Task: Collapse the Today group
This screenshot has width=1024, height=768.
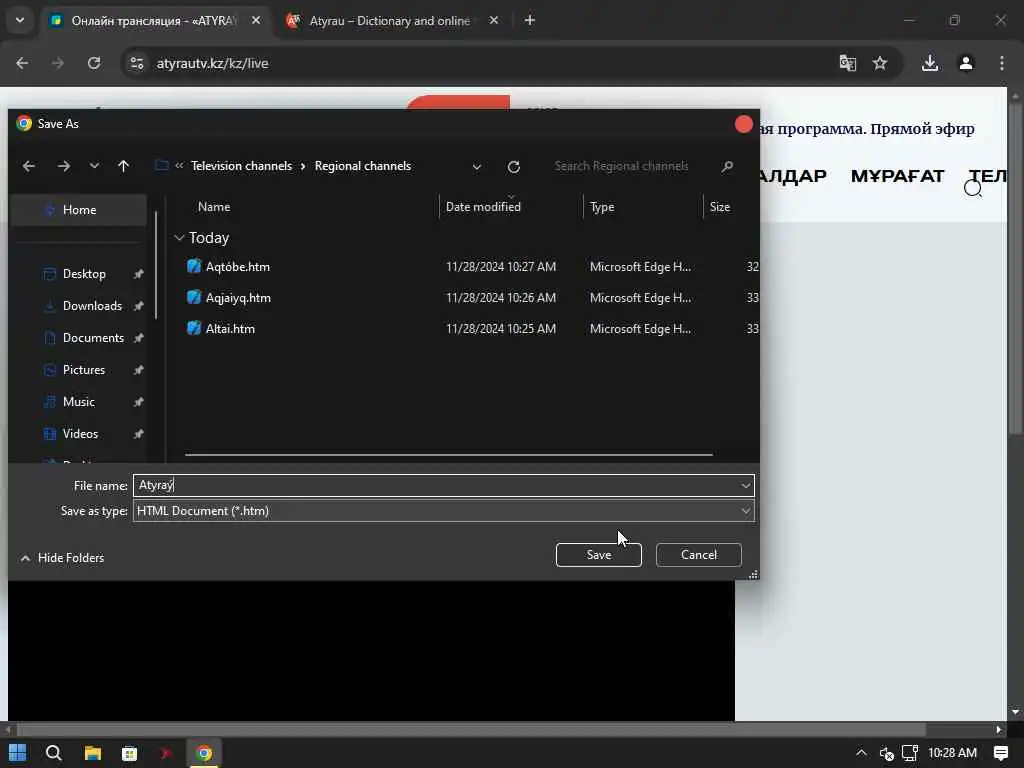Action: click(180, 238)
